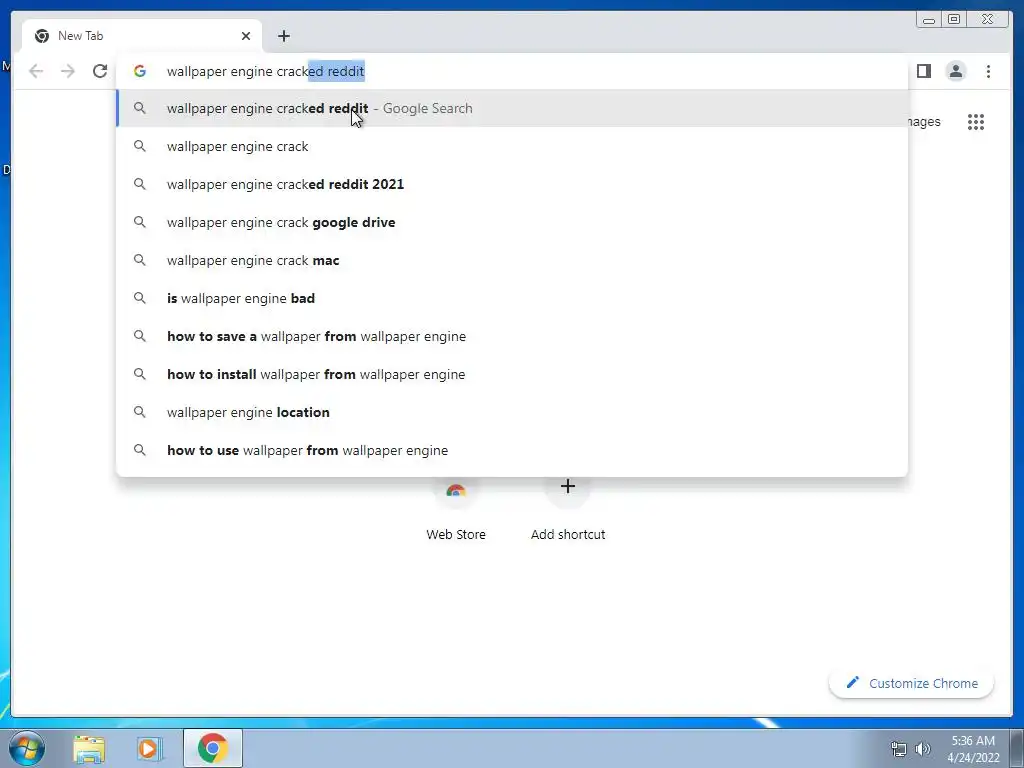Restore down the Chrome window

pyautogui.click(x=954, y=20)
